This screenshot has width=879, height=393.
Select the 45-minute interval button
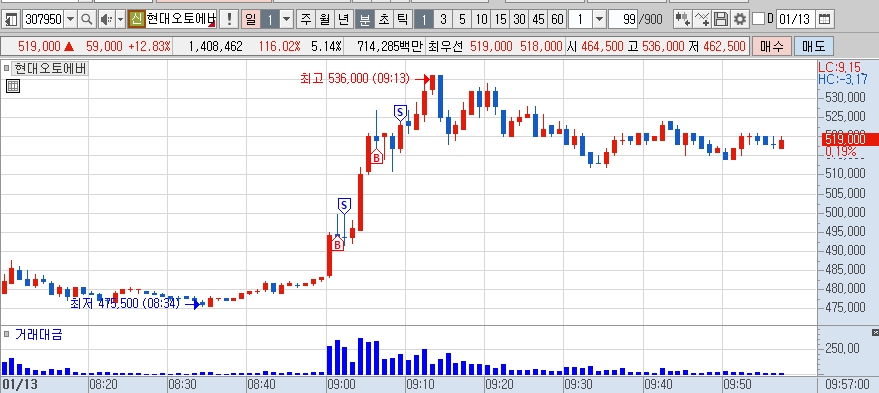point(538,20)
